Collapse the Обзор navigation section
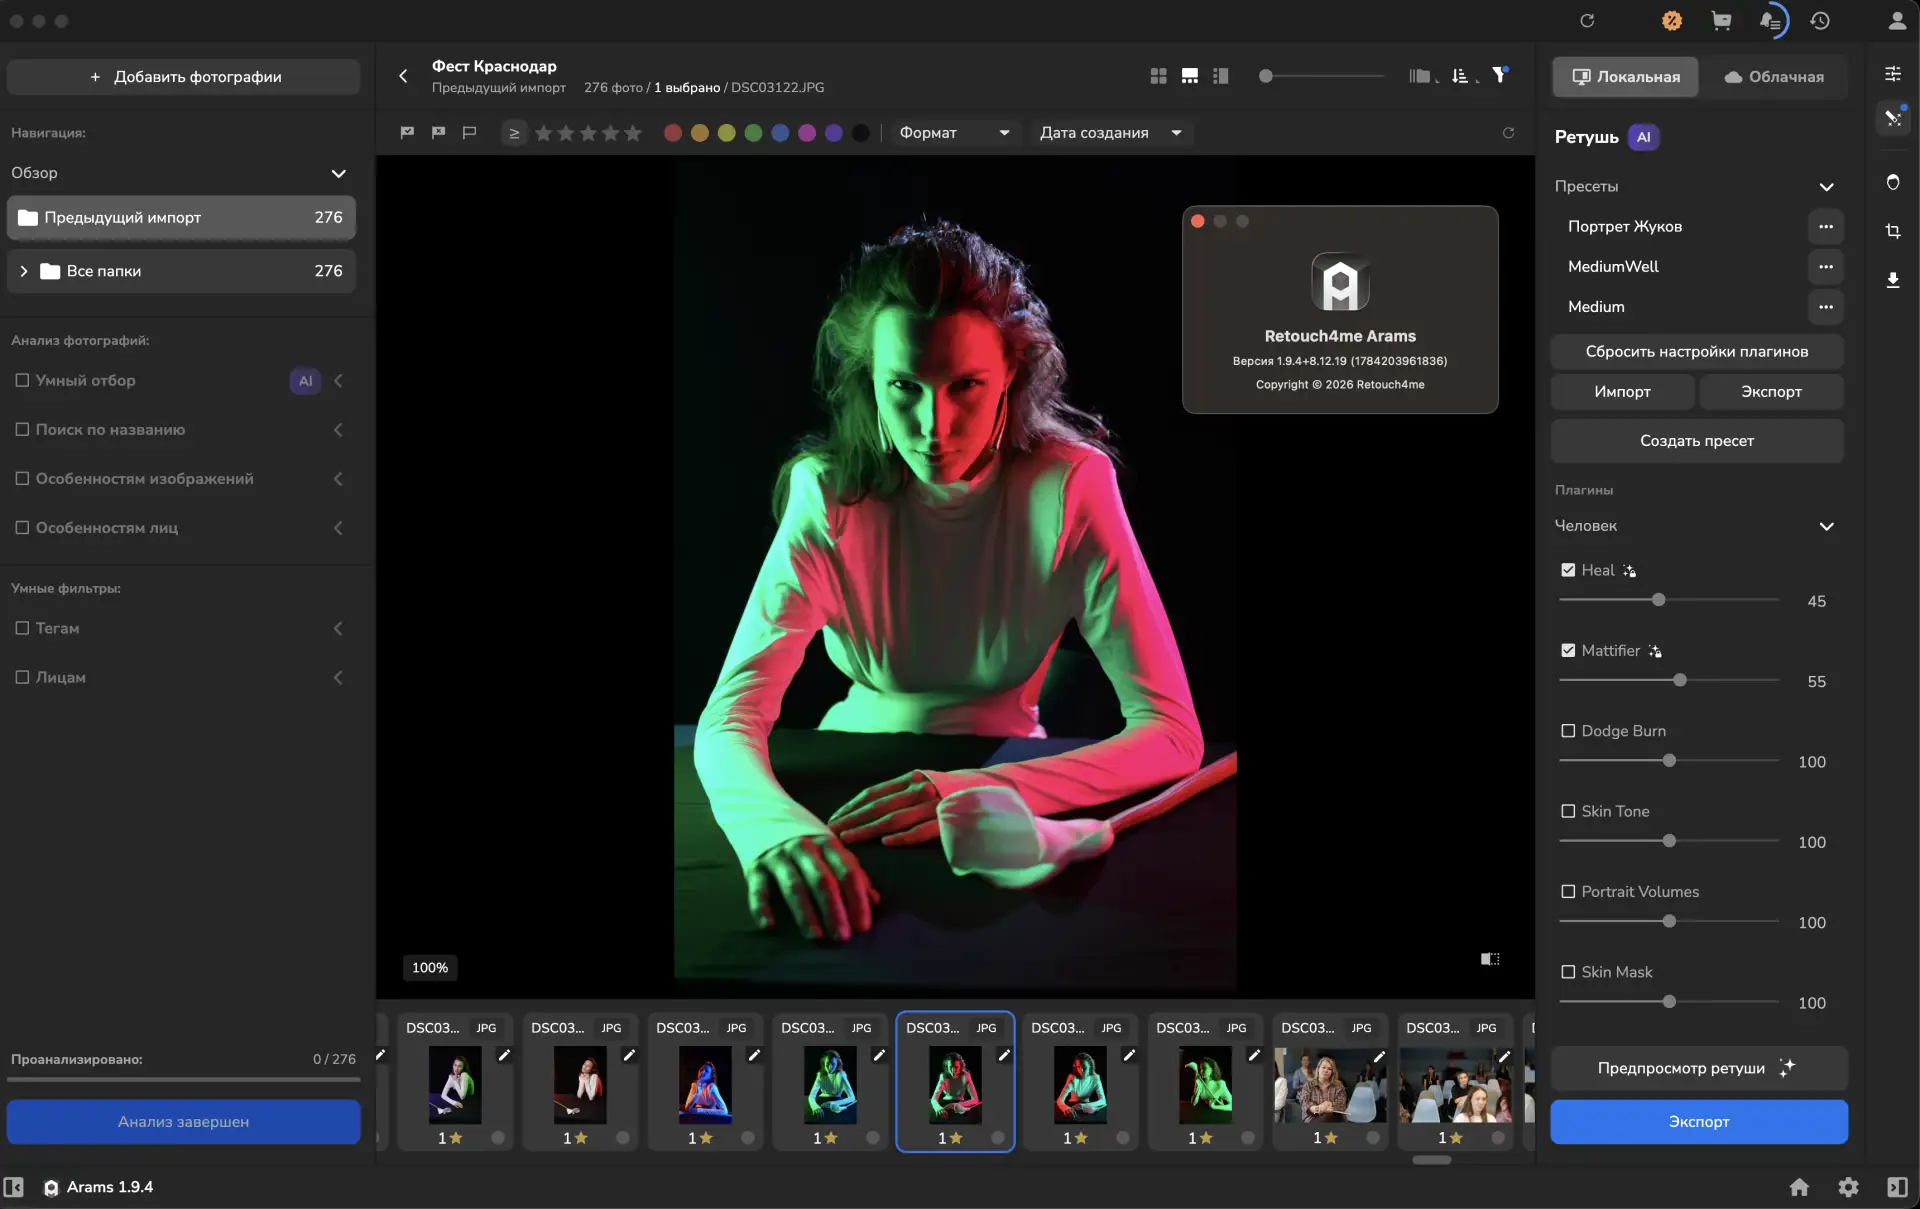Screen dimensions: 1920x1209 339,173
